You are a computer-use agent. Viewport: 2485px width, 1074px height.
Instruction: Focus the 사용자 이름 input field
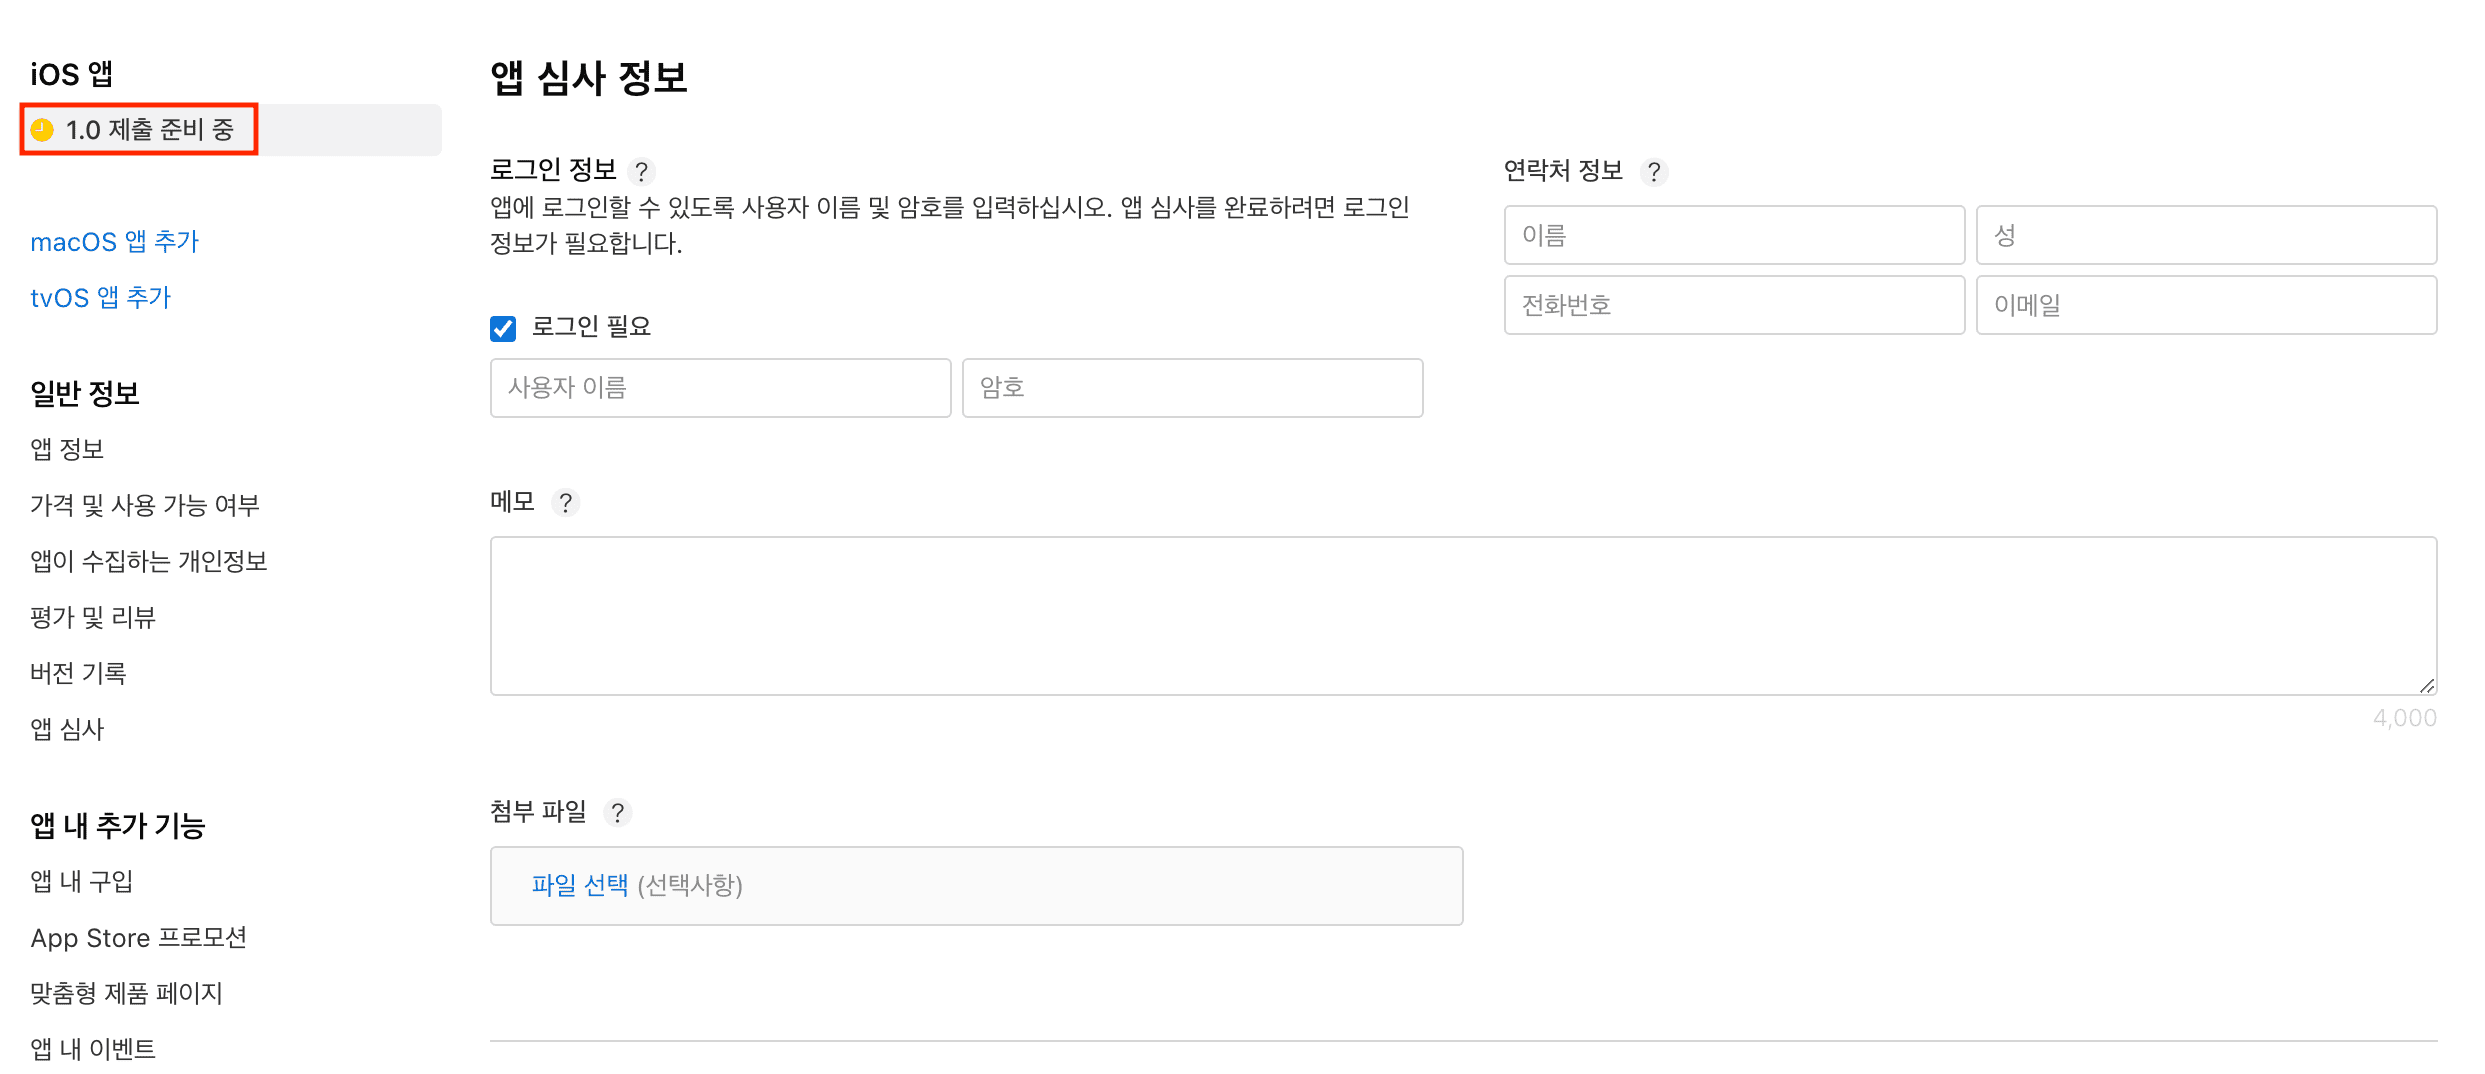coord(720,388)
